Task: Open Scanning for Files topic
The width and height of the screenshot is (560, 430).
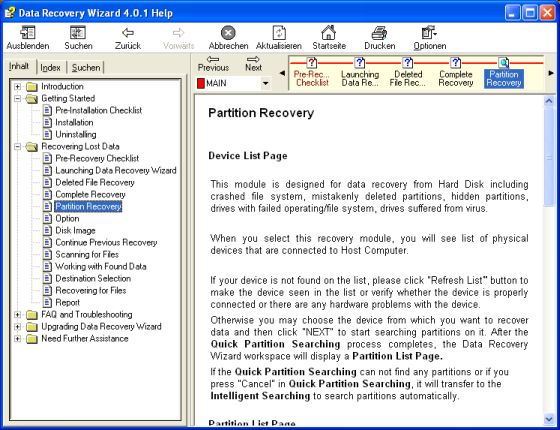Action: pos(87,255)
